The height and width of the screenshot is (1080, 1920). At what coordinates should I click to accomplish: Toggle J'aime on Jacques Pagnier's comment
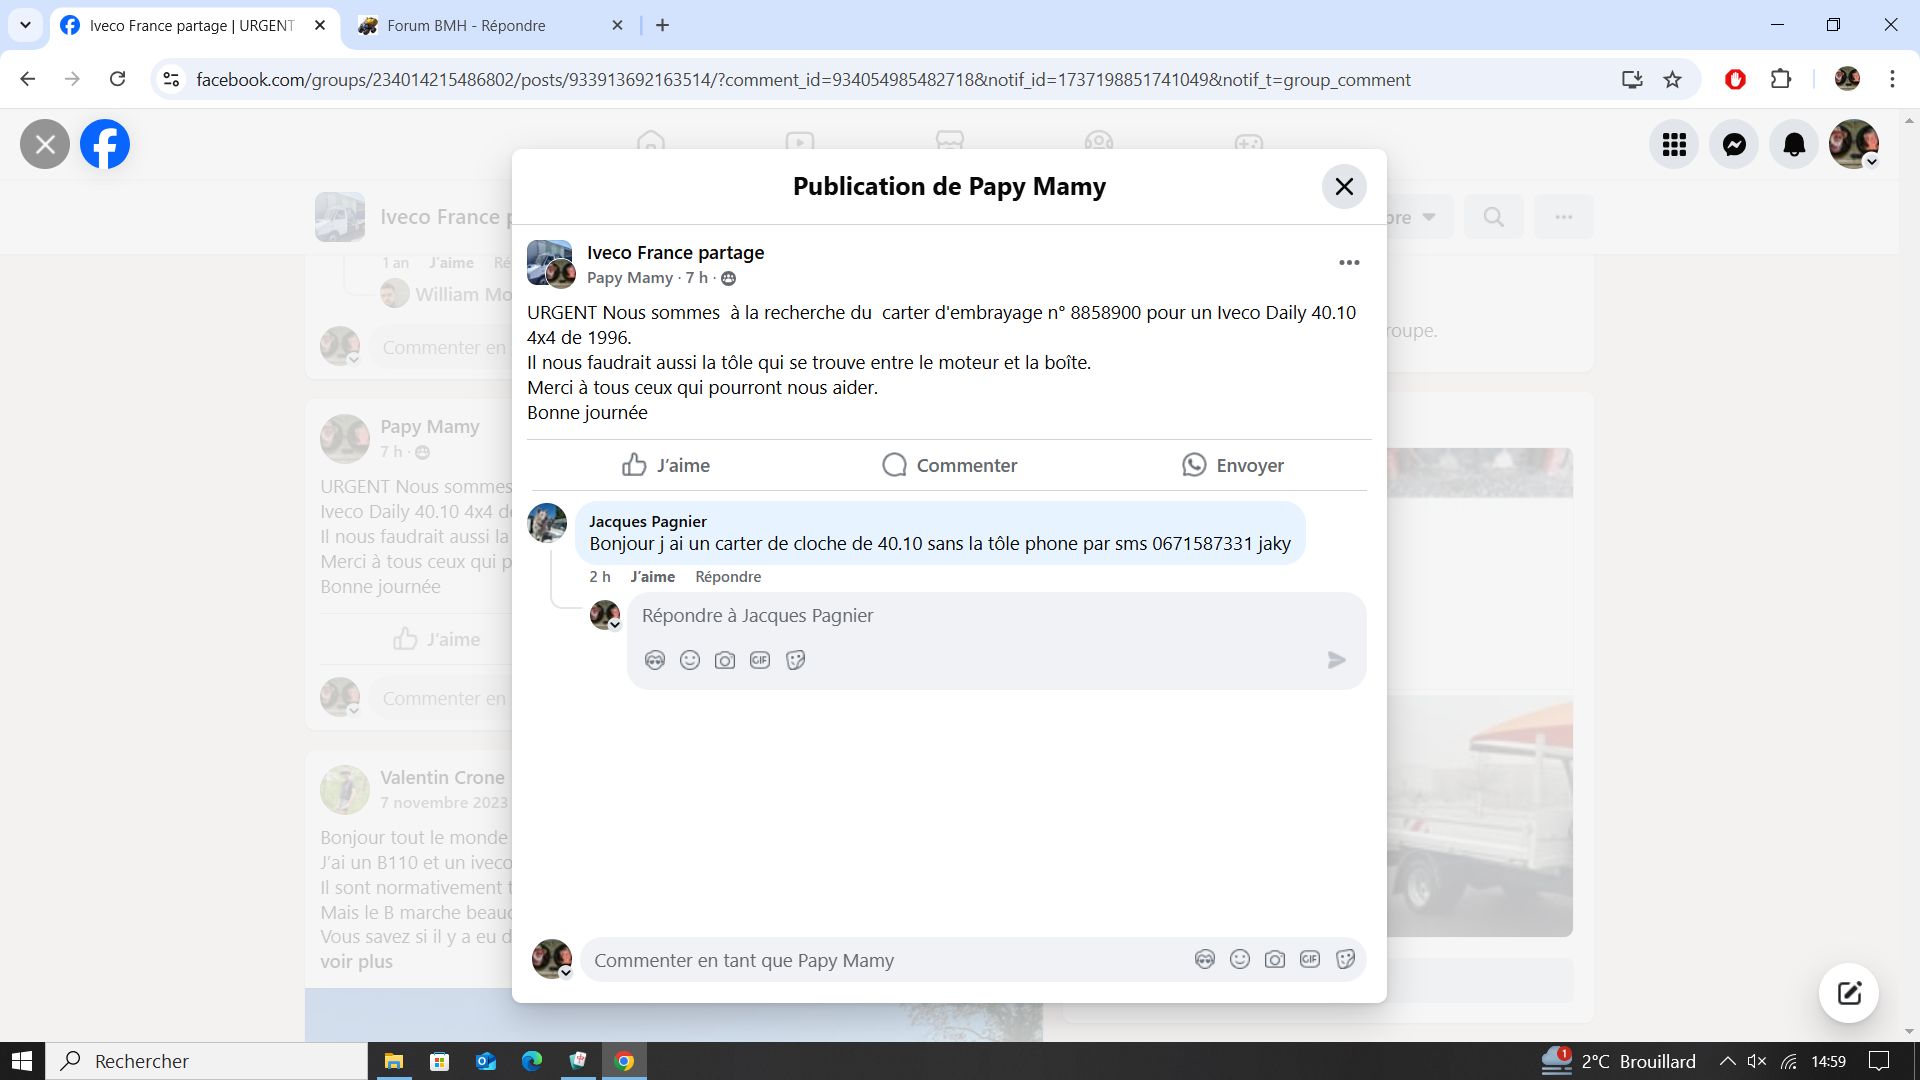click(652, 577)
